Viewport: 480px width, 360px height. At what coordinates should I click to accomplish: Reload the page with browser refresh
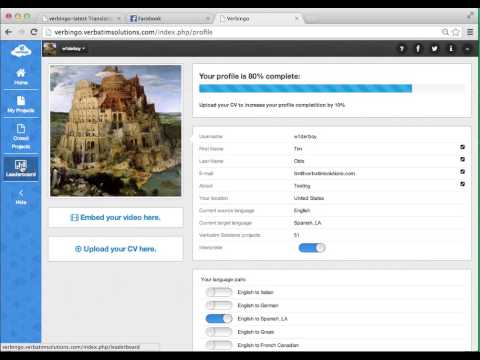(x=34, y=32)
